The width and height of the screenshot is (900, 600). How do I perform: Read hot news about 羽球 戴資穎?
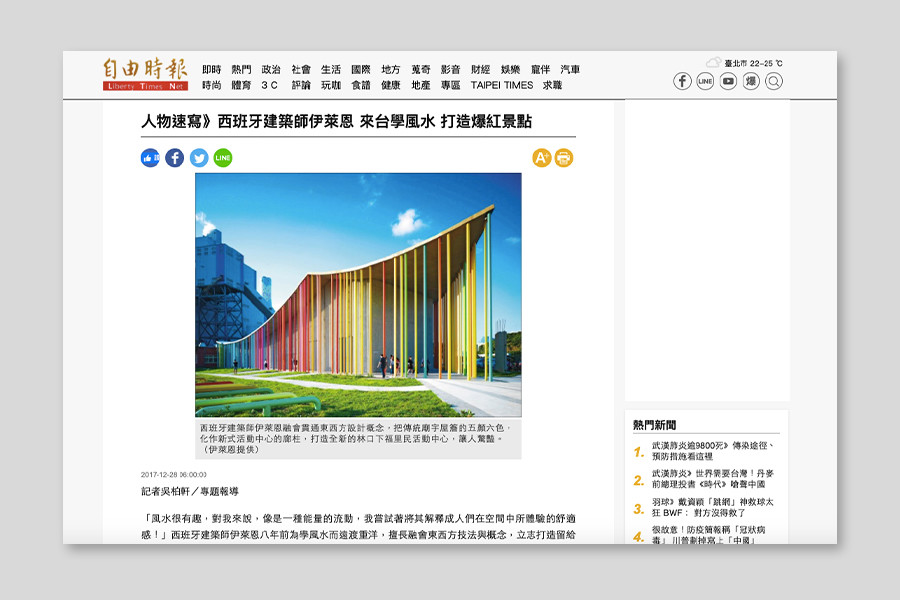click(712, 508)
